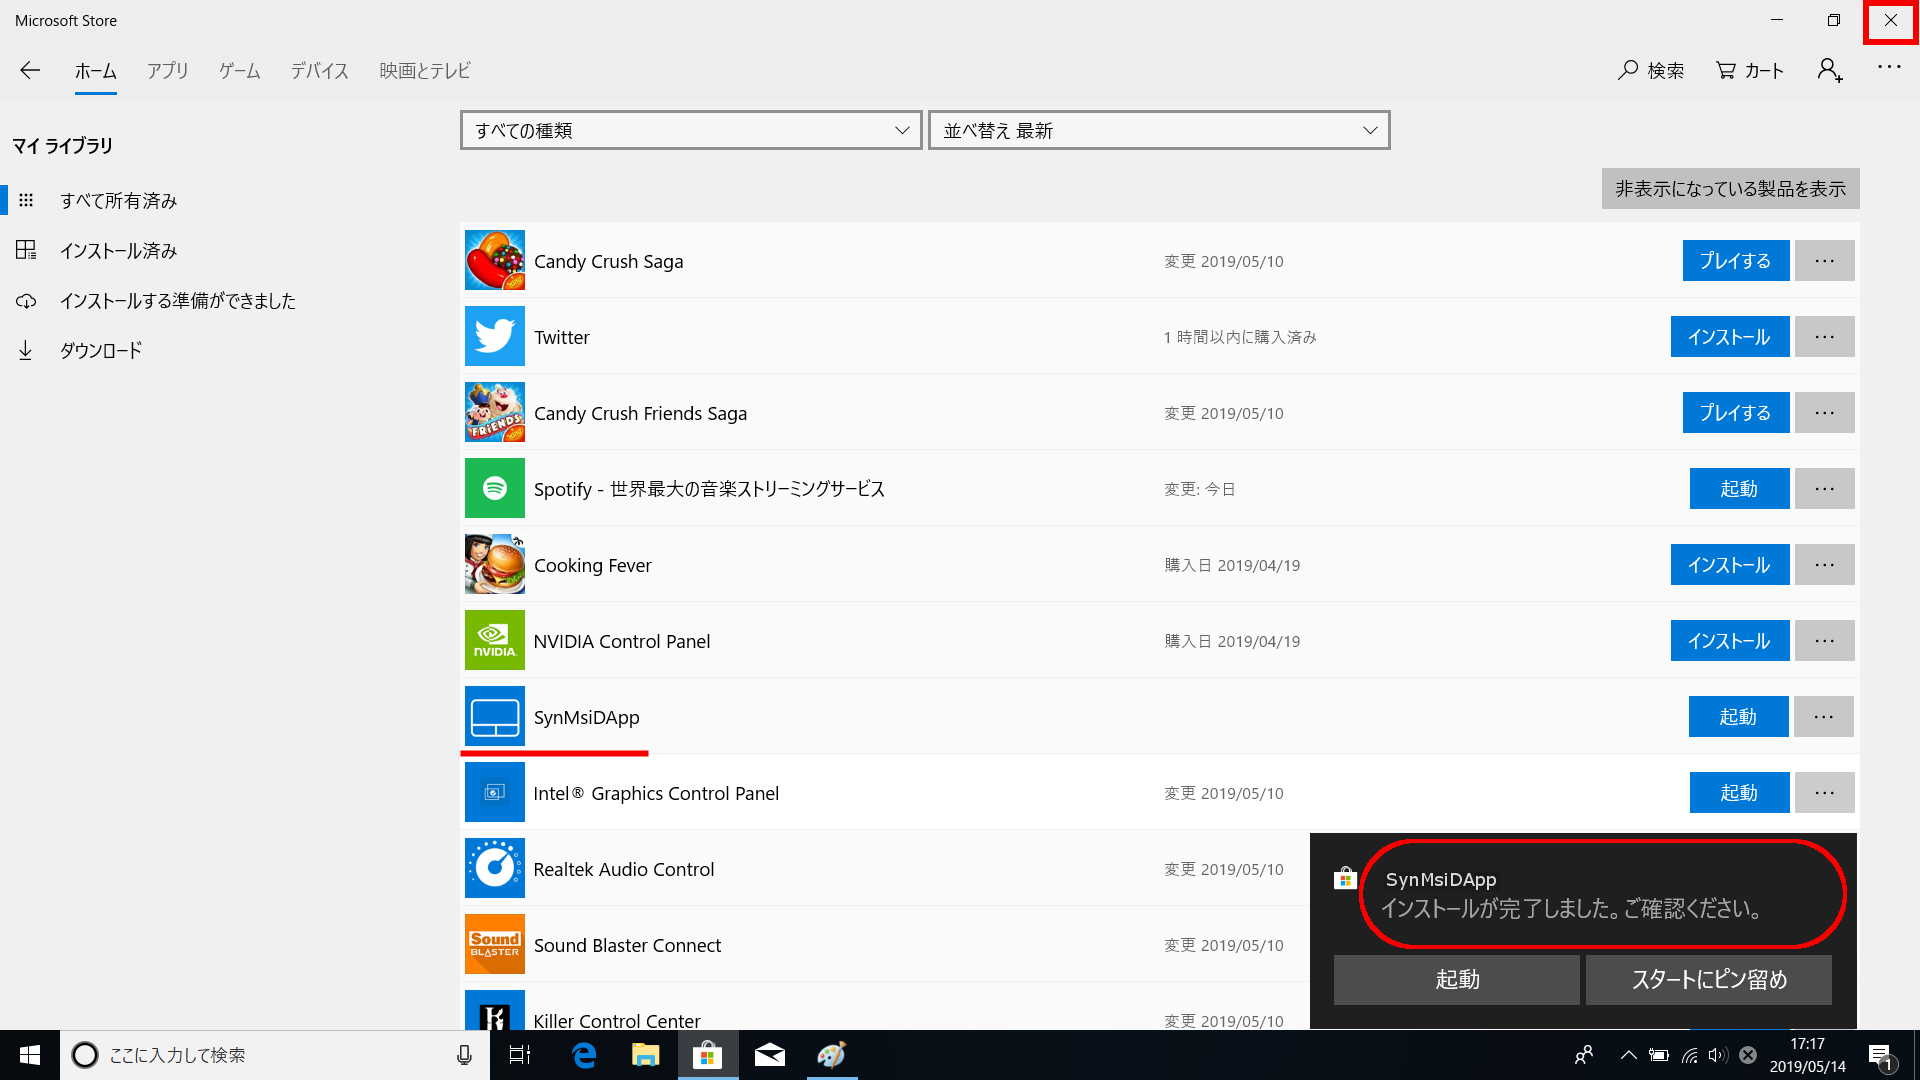Click the Spotify app icon
The image size is (1920, 1080).
click(495, 488)
